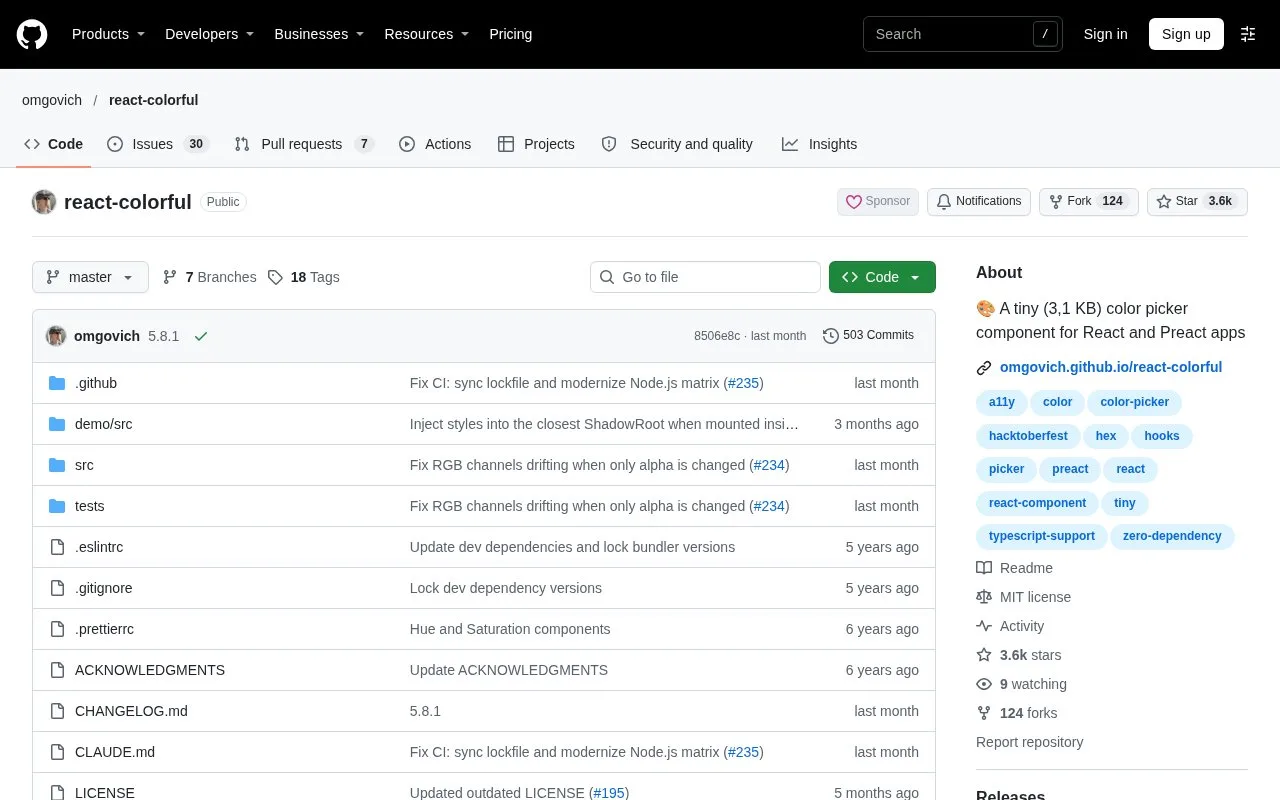View the green commit status checkmark
The image size is (1280, 800).
click(201, 336)
